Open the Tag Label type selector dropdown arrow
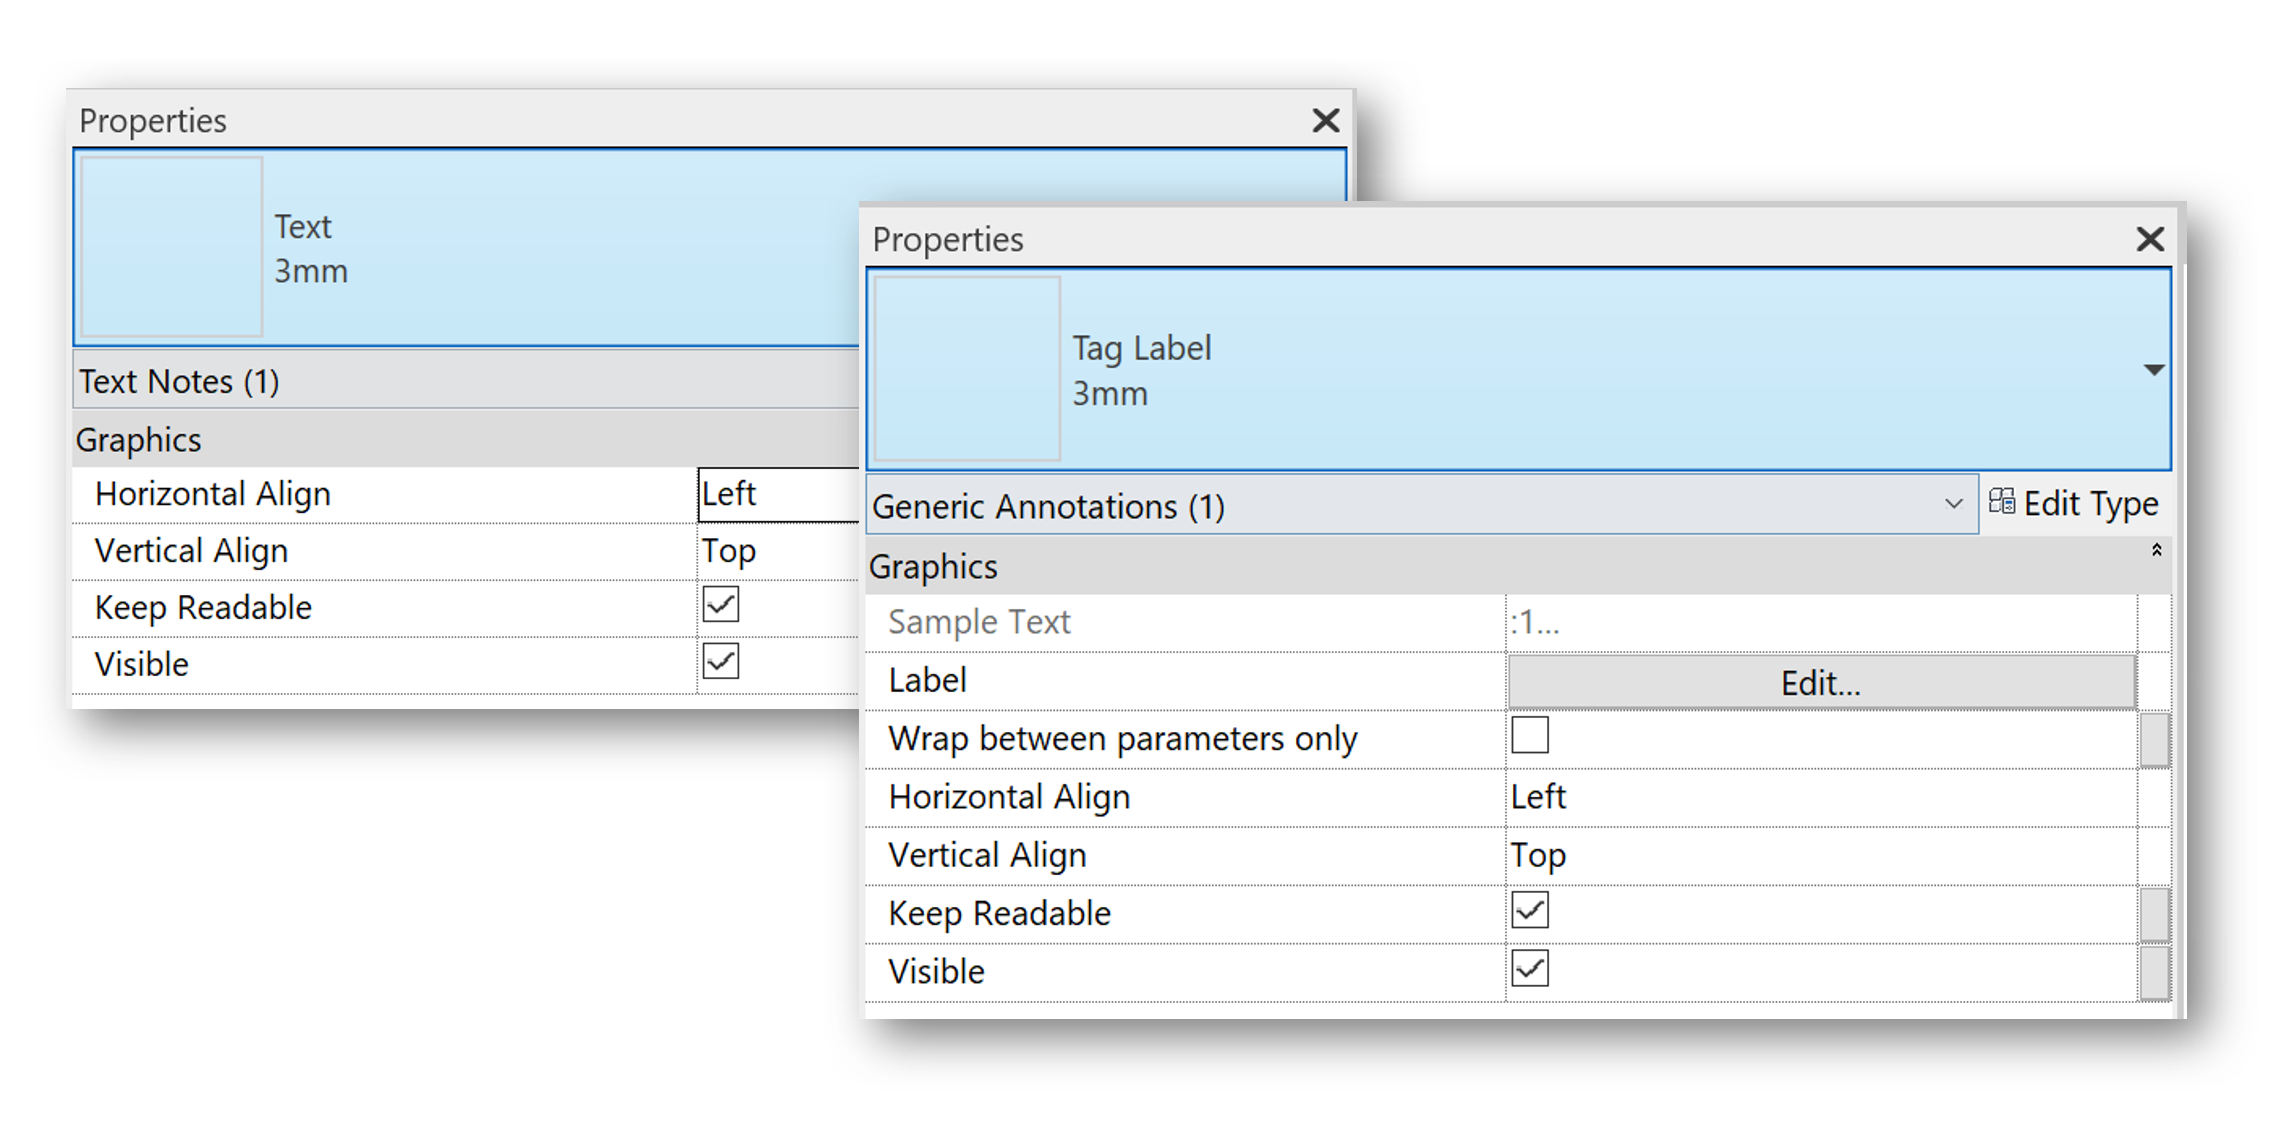Image resolution: width=2282 pixels, height=1124 pixels. [x=2153, y=370]
